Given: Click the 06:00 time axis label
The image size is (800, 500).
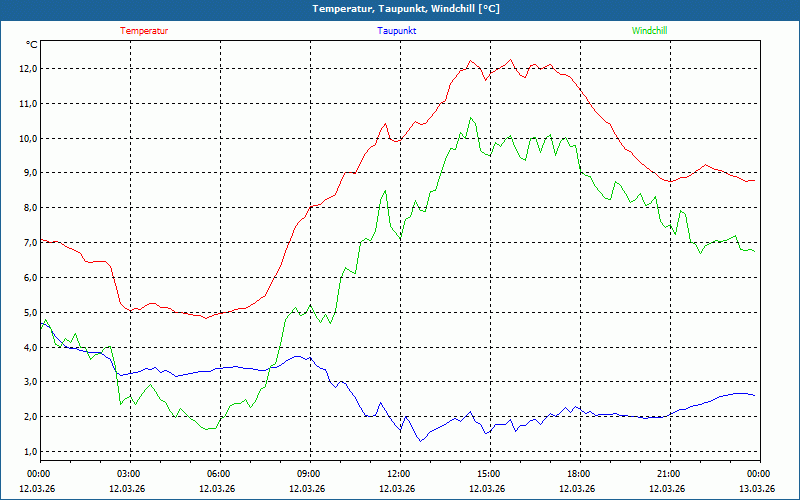Looking at the screenshot, I should [x=218, y=474].
